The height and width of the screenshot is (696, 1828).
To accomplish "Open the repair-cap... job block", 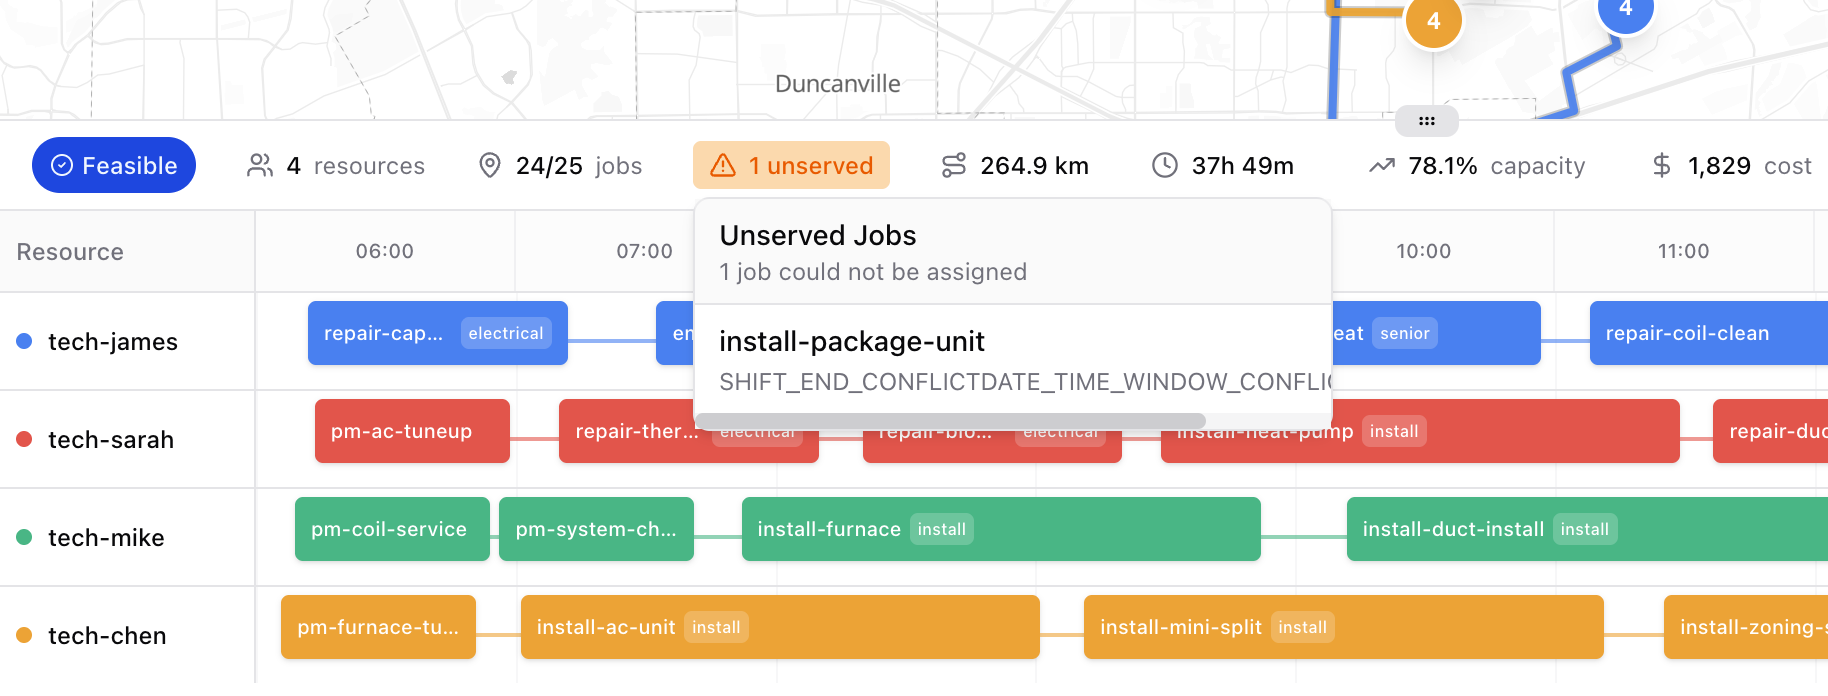I will (x=438, y=333).
